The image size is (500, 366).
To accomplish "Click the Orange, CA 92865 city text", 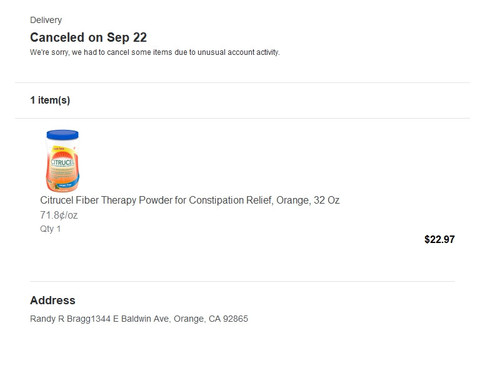I will [211, 319].
